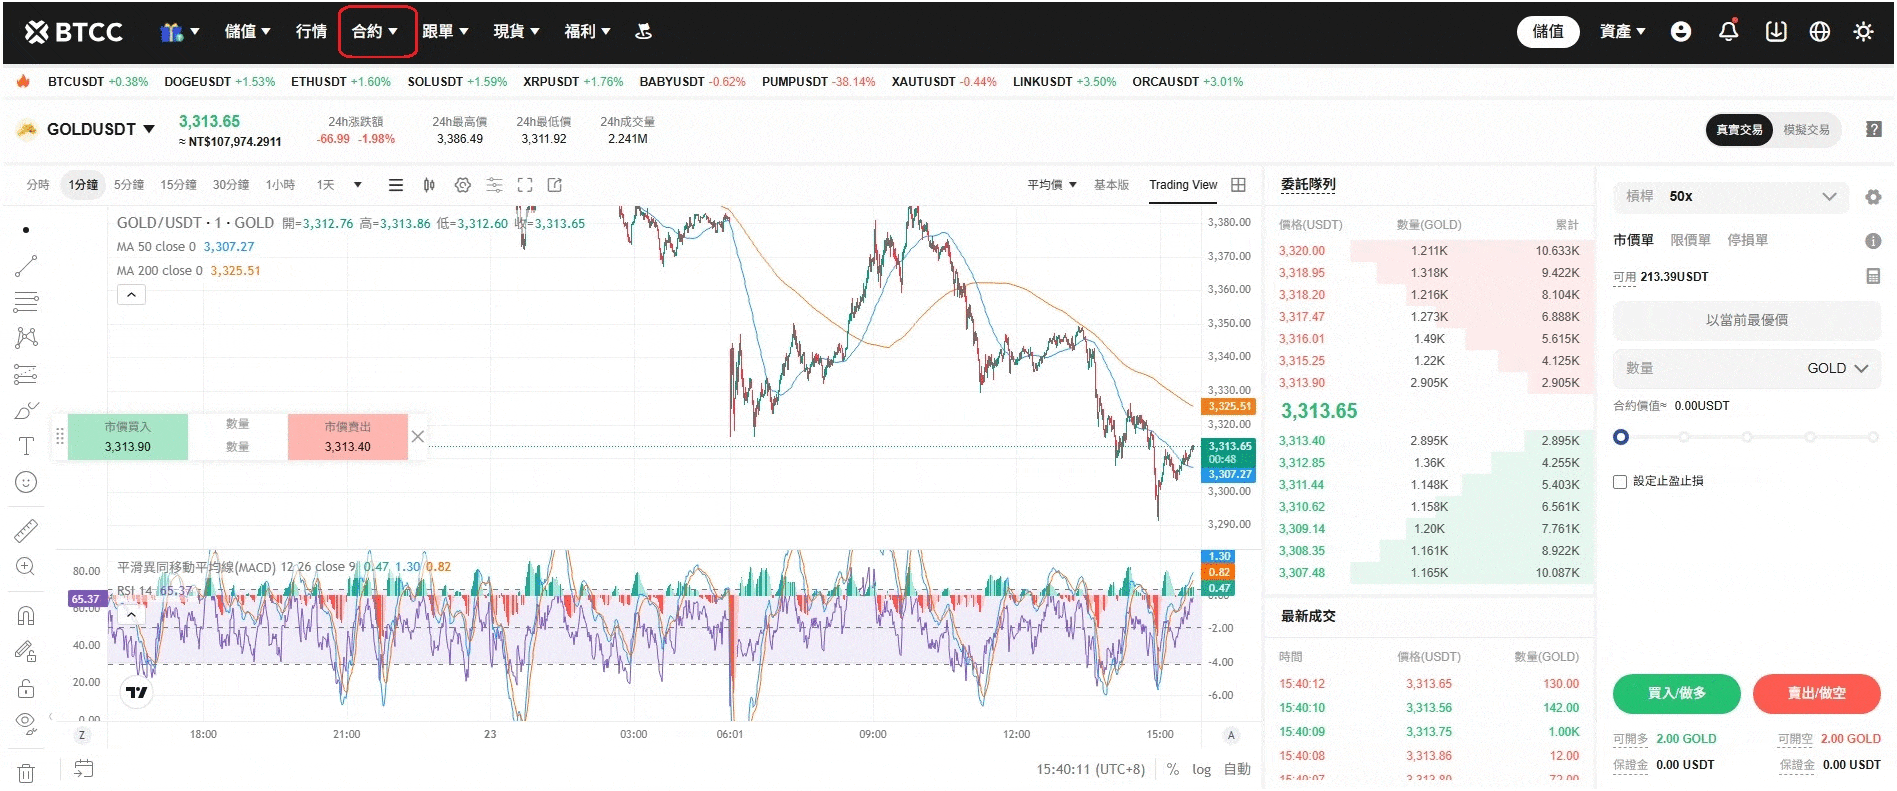Select the ruler measure tool
The height and width of the screenshot is (791, 1897).
tap(26, 530)
